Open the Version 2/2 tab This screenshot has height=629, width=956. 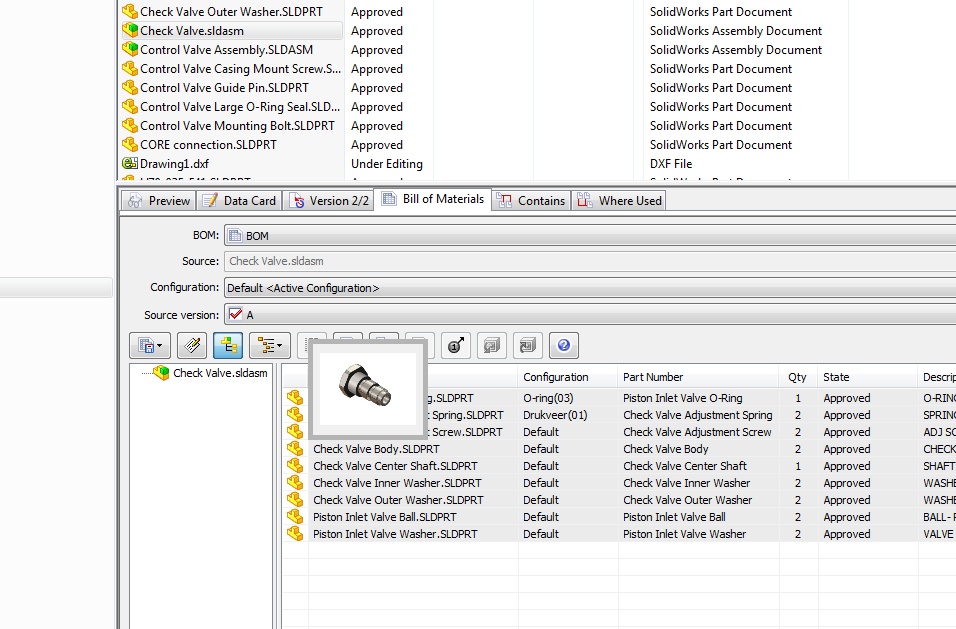(x=329, y=201)
